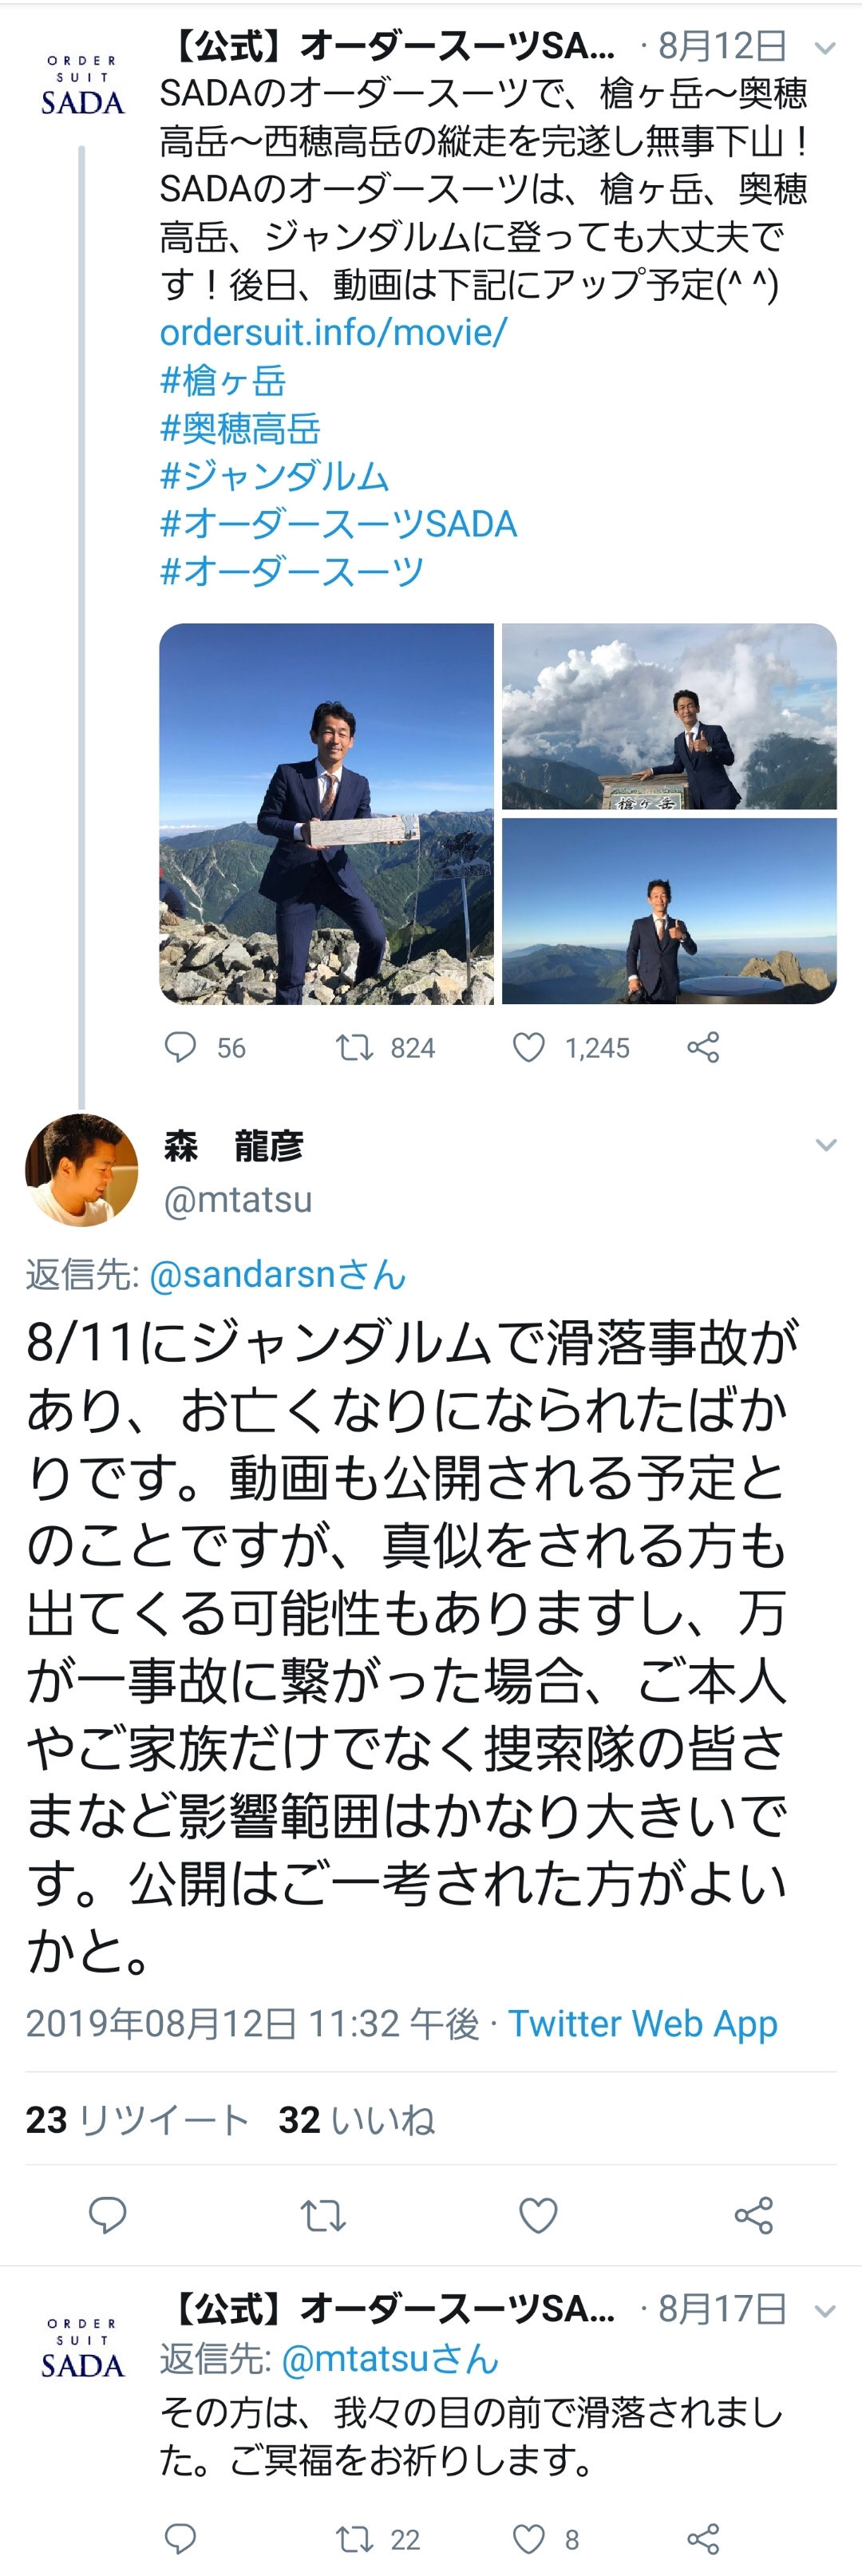
Task: Share 森 龍彦's main tweet
Action: click(x=753, y=2215)
